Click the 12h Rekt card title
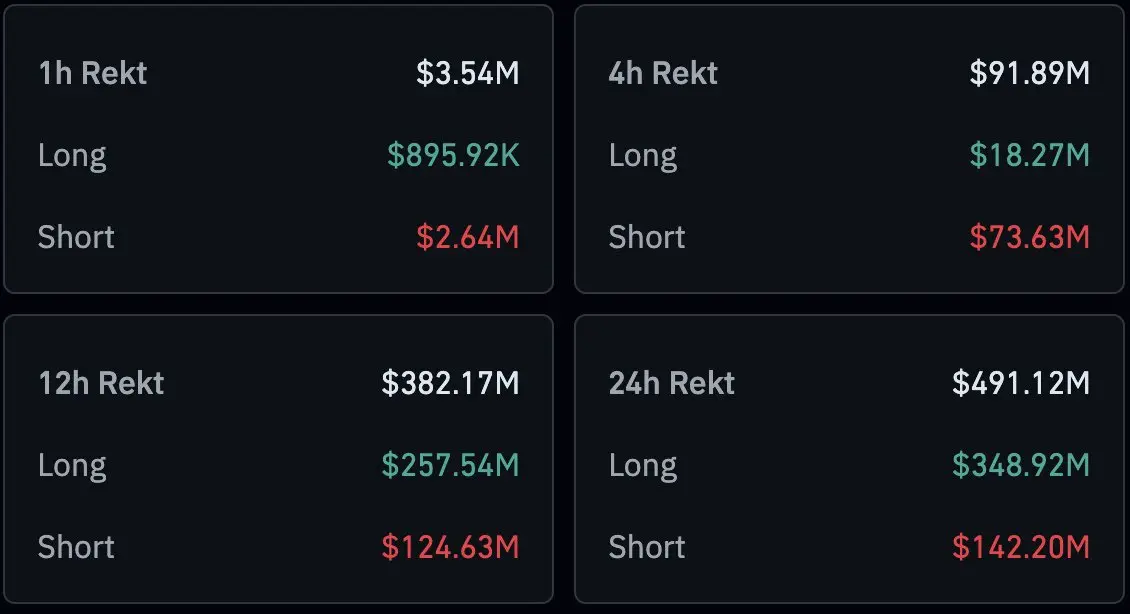The image size is (1130, 614). tap(101, 383)
